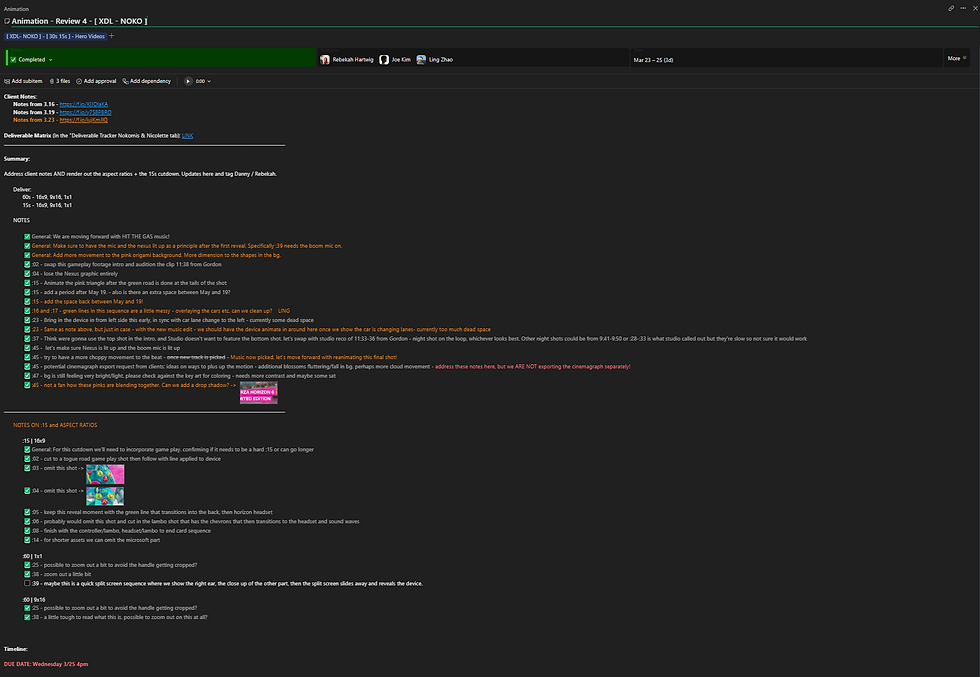Click Add dependency
This screenshot has height=677, width=980.
pyautogui.click(x=146, y=81)
